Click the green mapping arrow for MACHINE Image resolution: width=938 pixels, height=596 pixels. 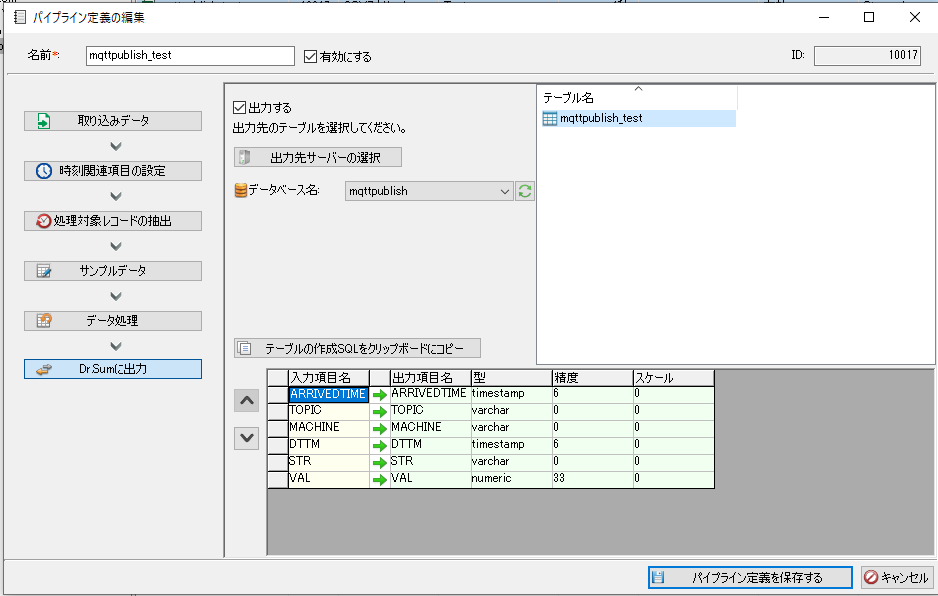(380, 428)
